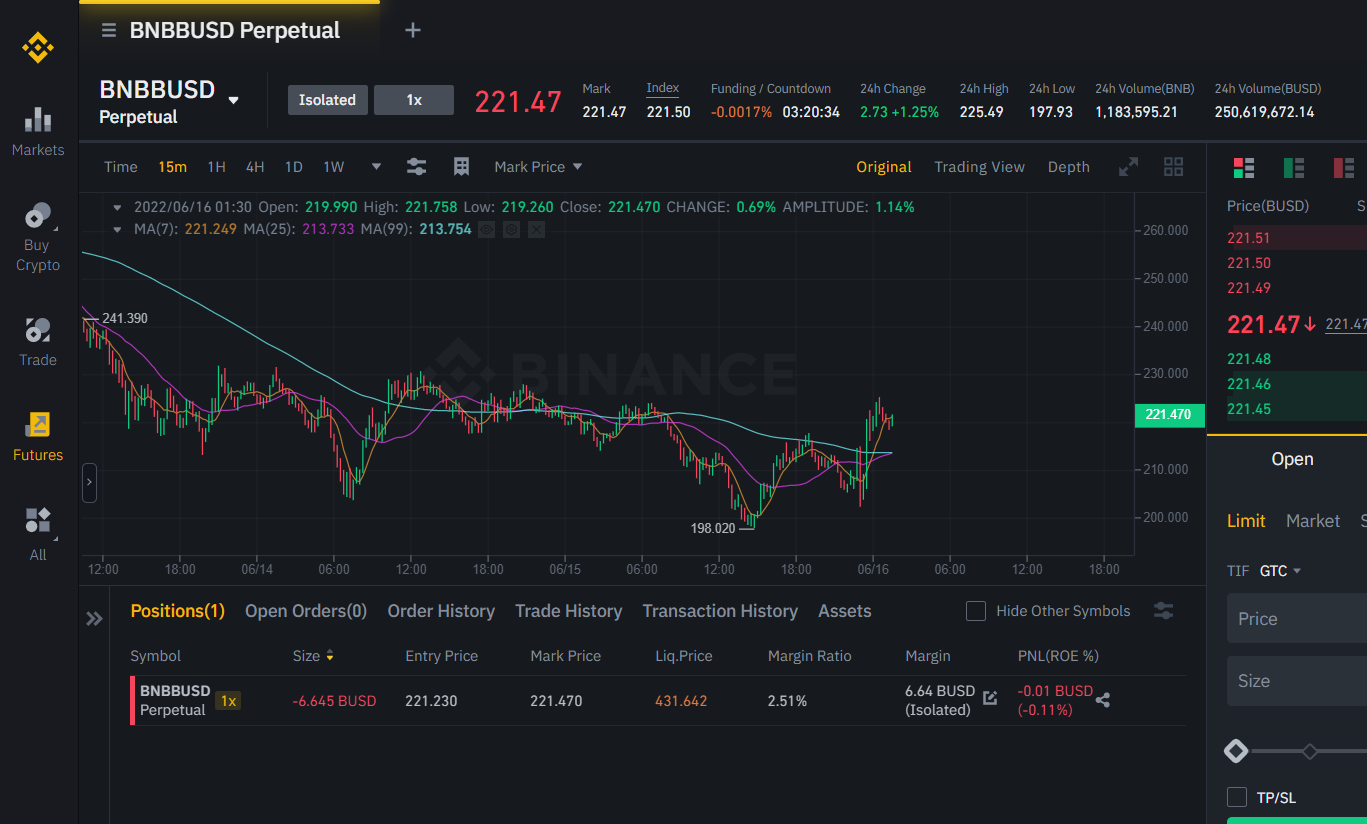Switch to Trading View chart
1367x824 pixels.
click(x=979, y=167)
